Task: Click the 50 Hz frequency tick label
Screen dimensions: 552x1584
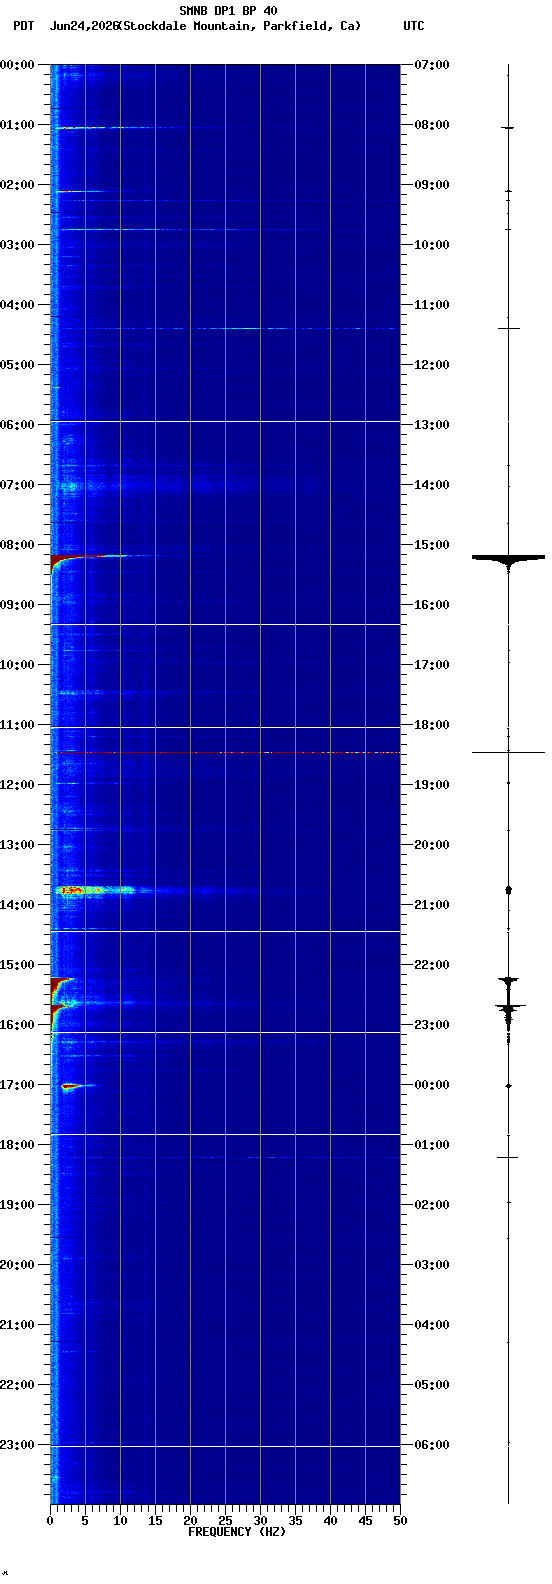Action: pyautogui.click(x=400, y=1521)
